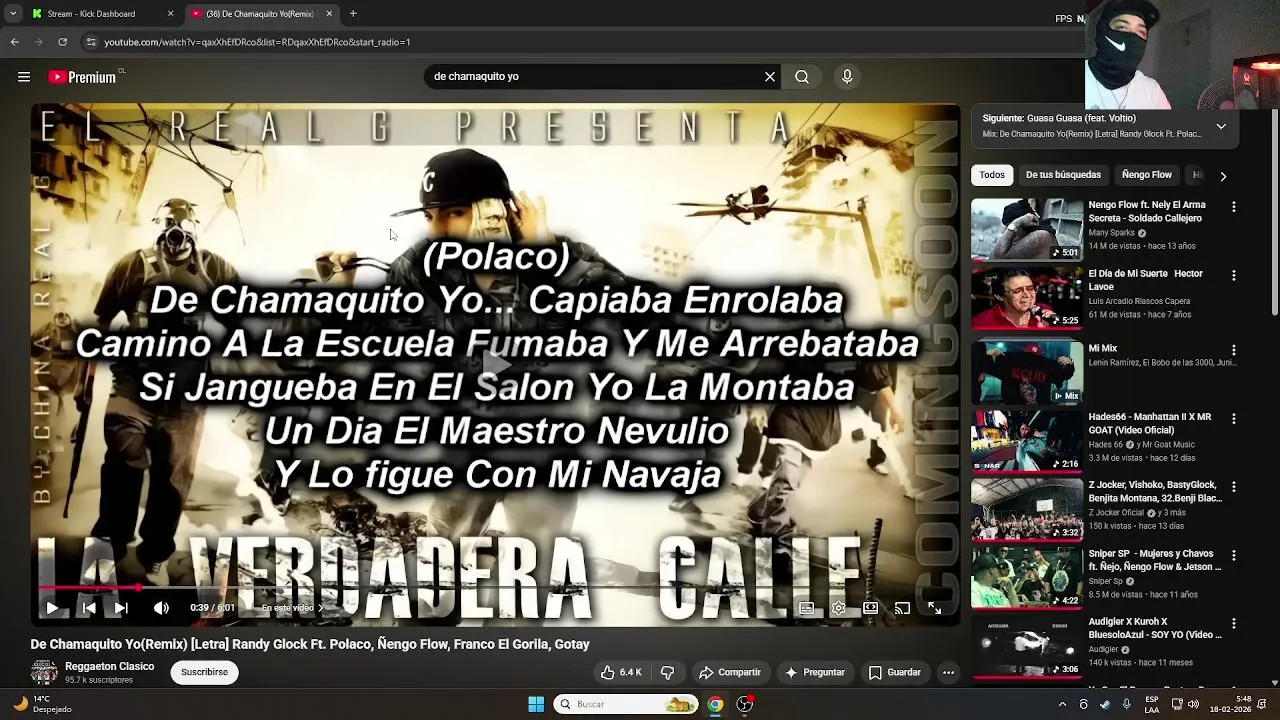Open the Reggaeton Clasico channel avatar
The width and height of the screenshot is (1280, 720).
[44, 673]
